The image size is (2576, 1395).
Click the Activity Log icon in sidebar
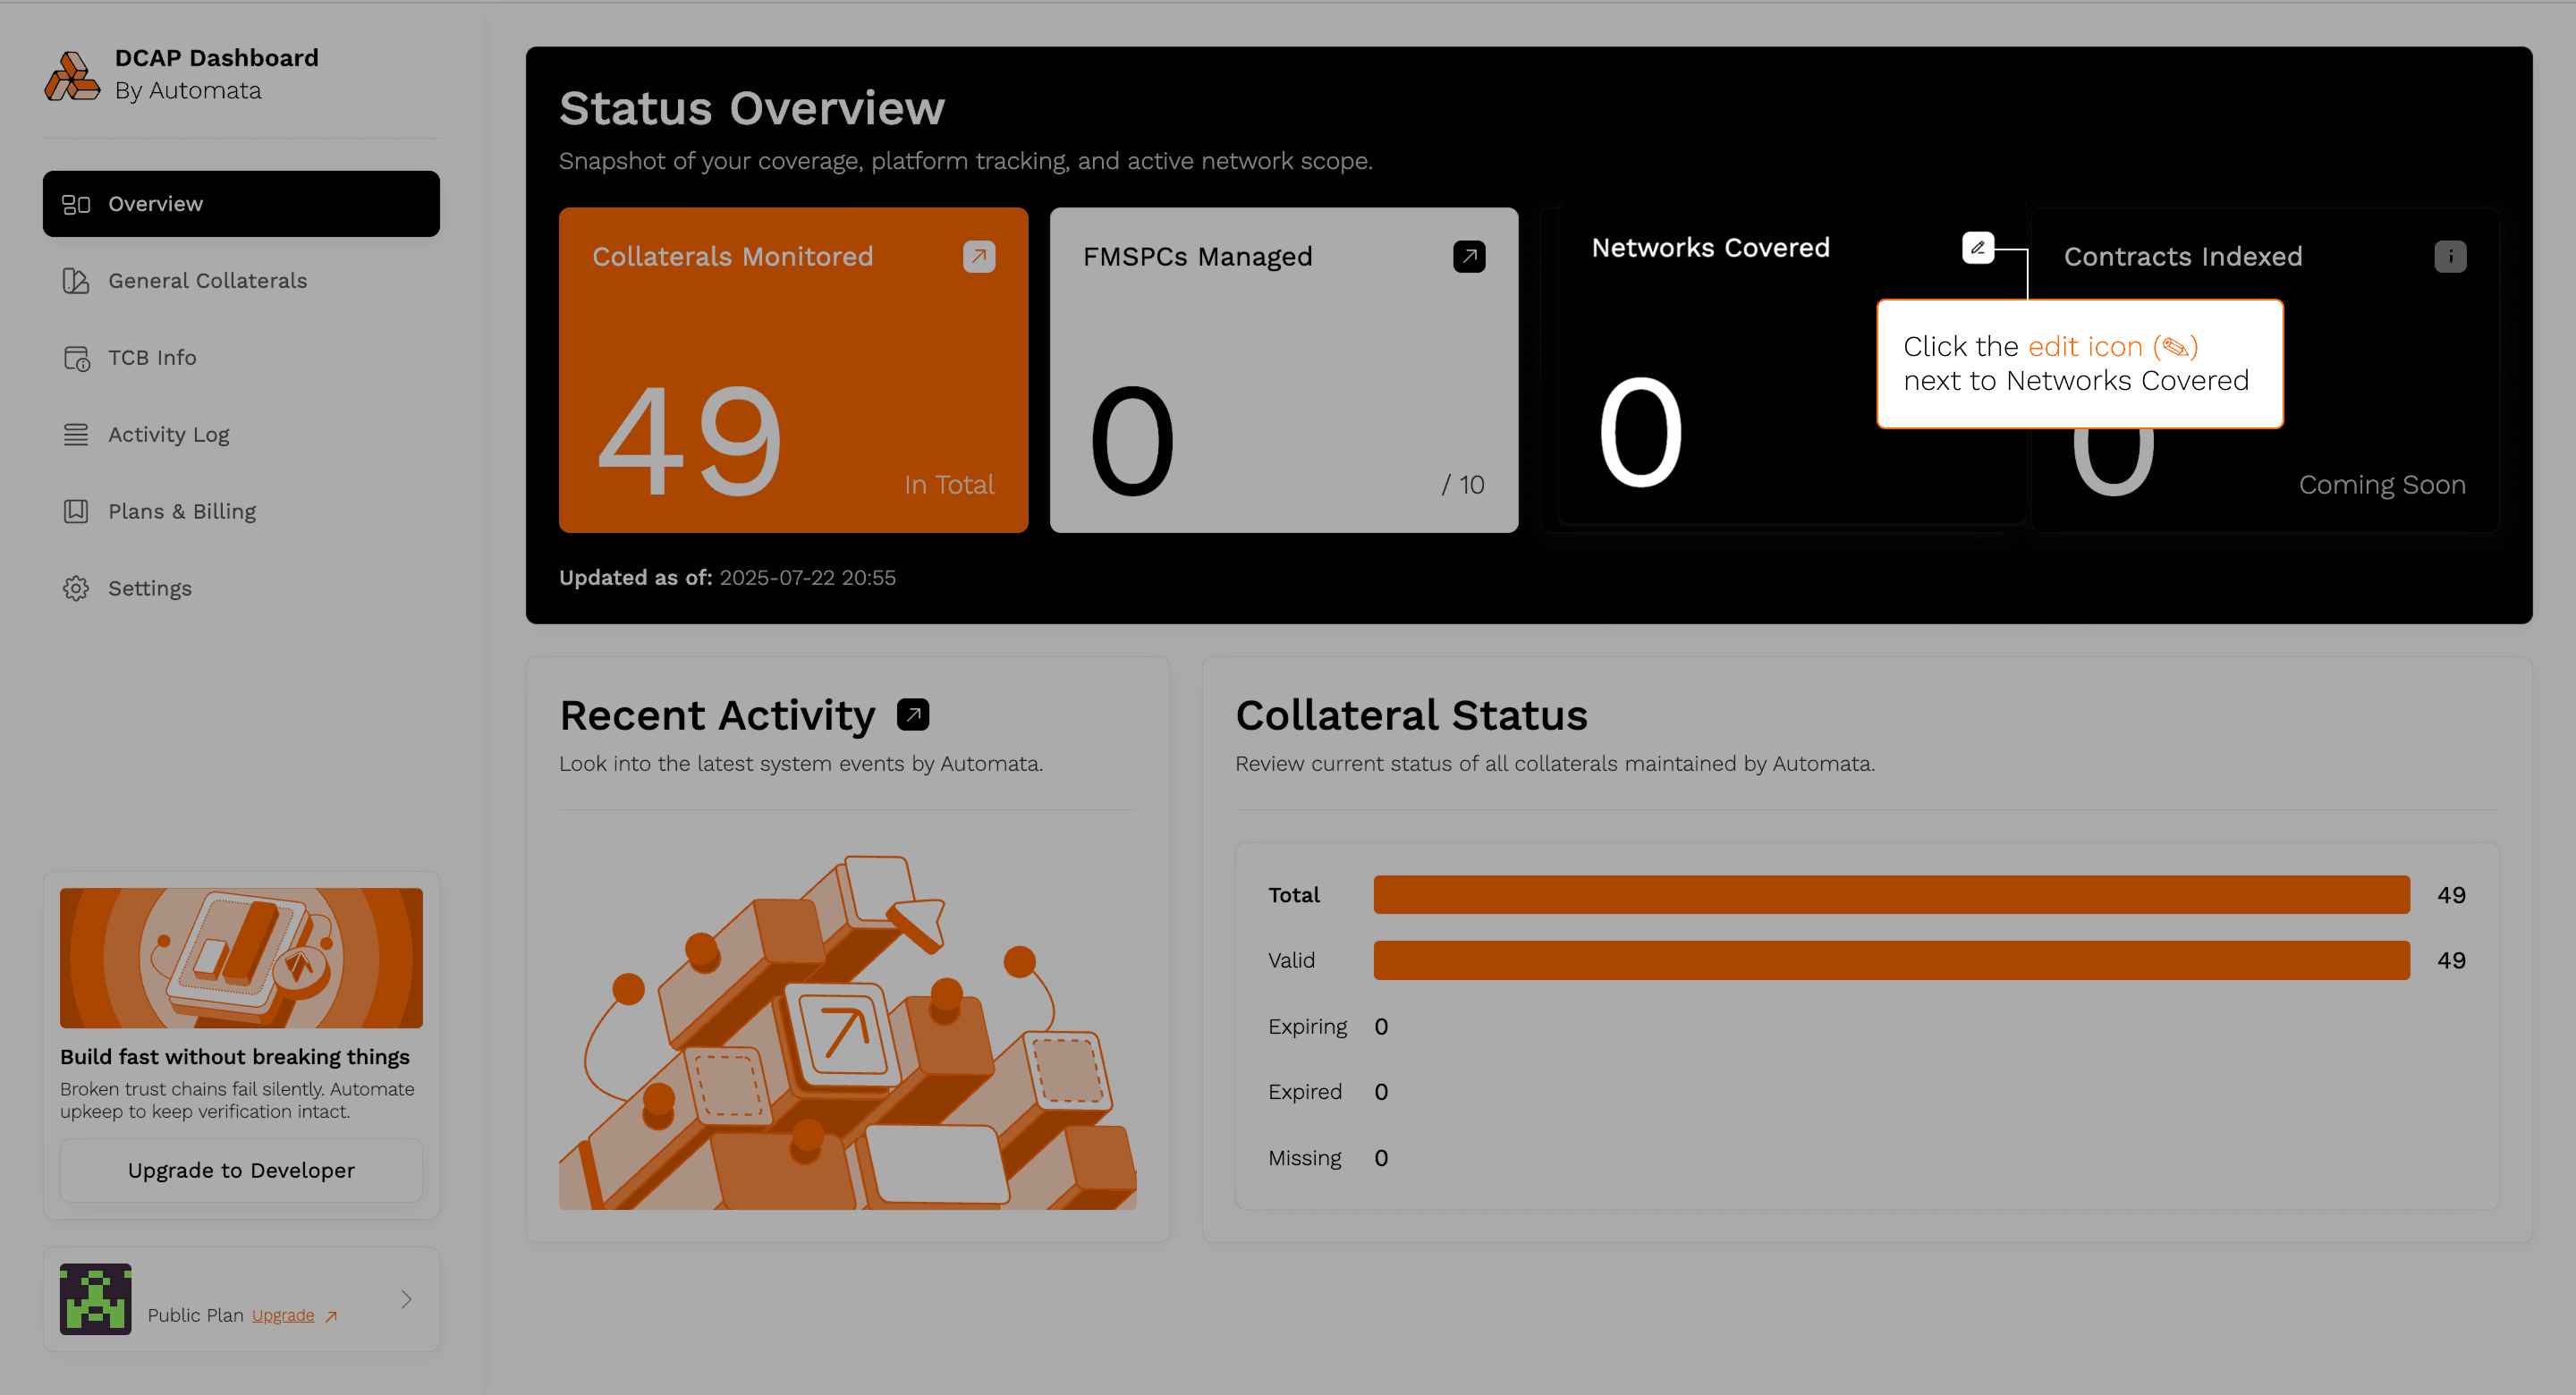(76, 434)
